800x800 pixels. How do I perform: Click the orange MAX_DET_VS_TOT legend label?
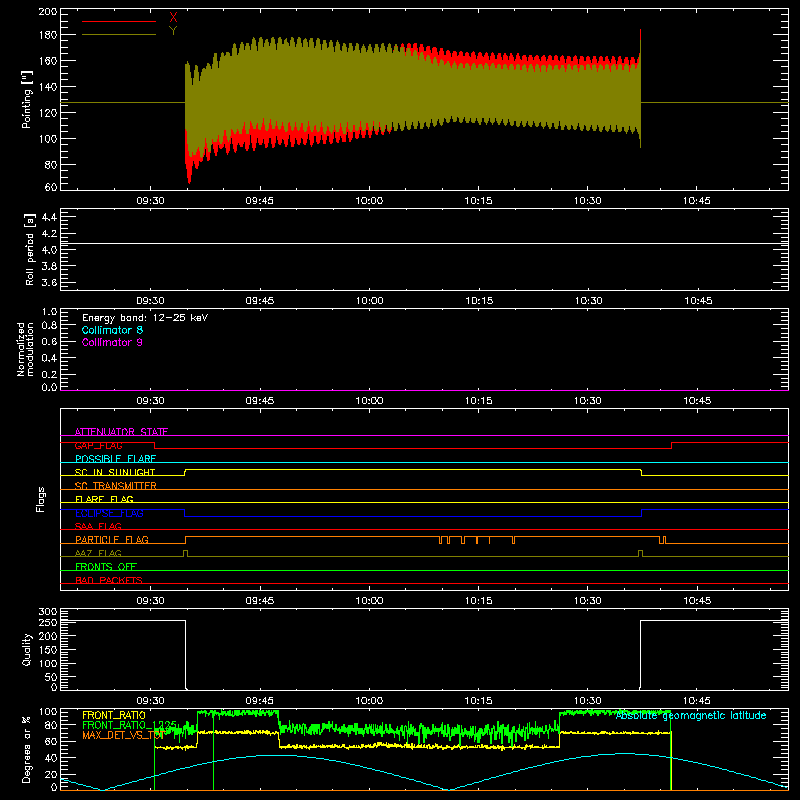point(123,735)
